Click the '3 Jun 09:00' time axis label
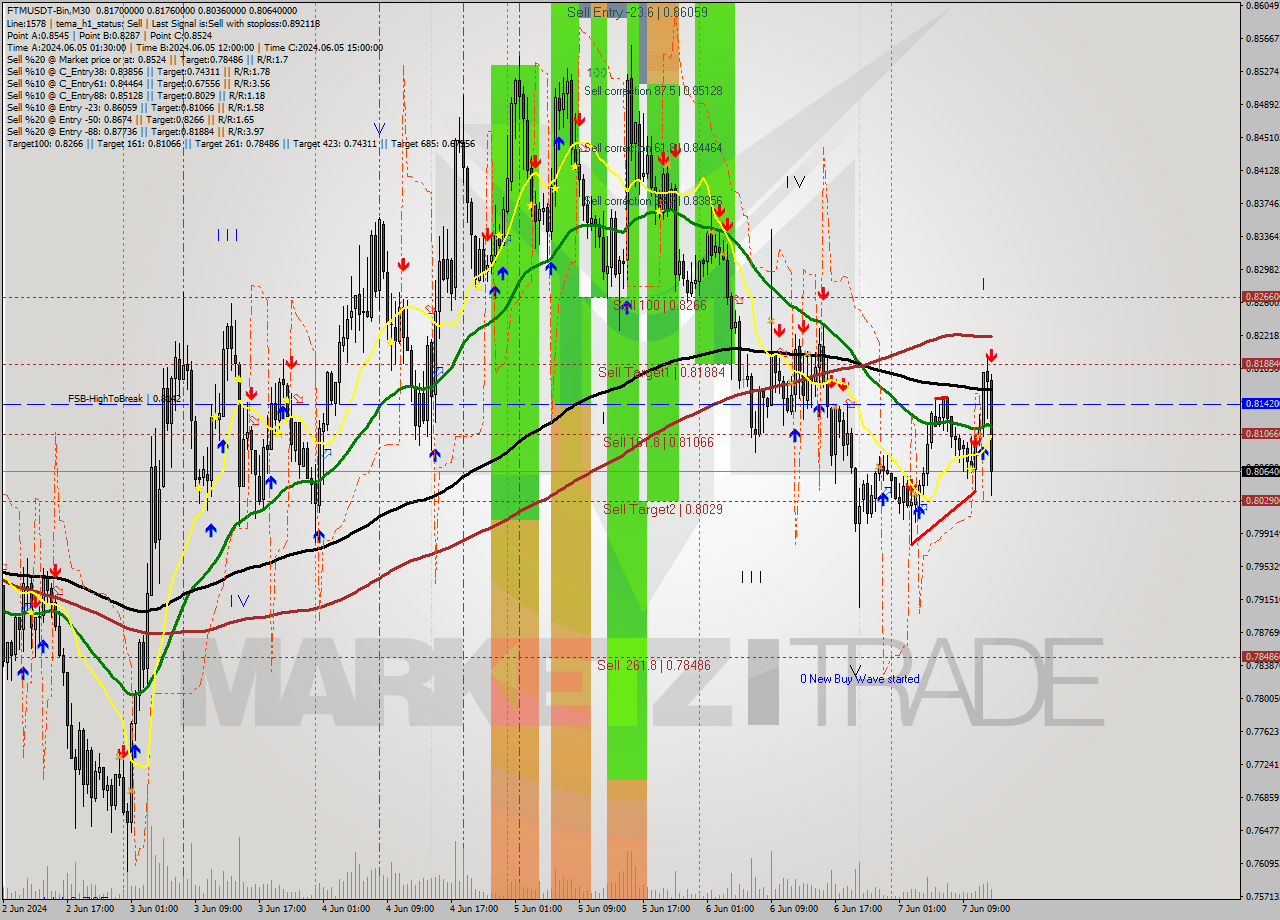Viewport: 1280px width, 920px height. tap(218, 909)
